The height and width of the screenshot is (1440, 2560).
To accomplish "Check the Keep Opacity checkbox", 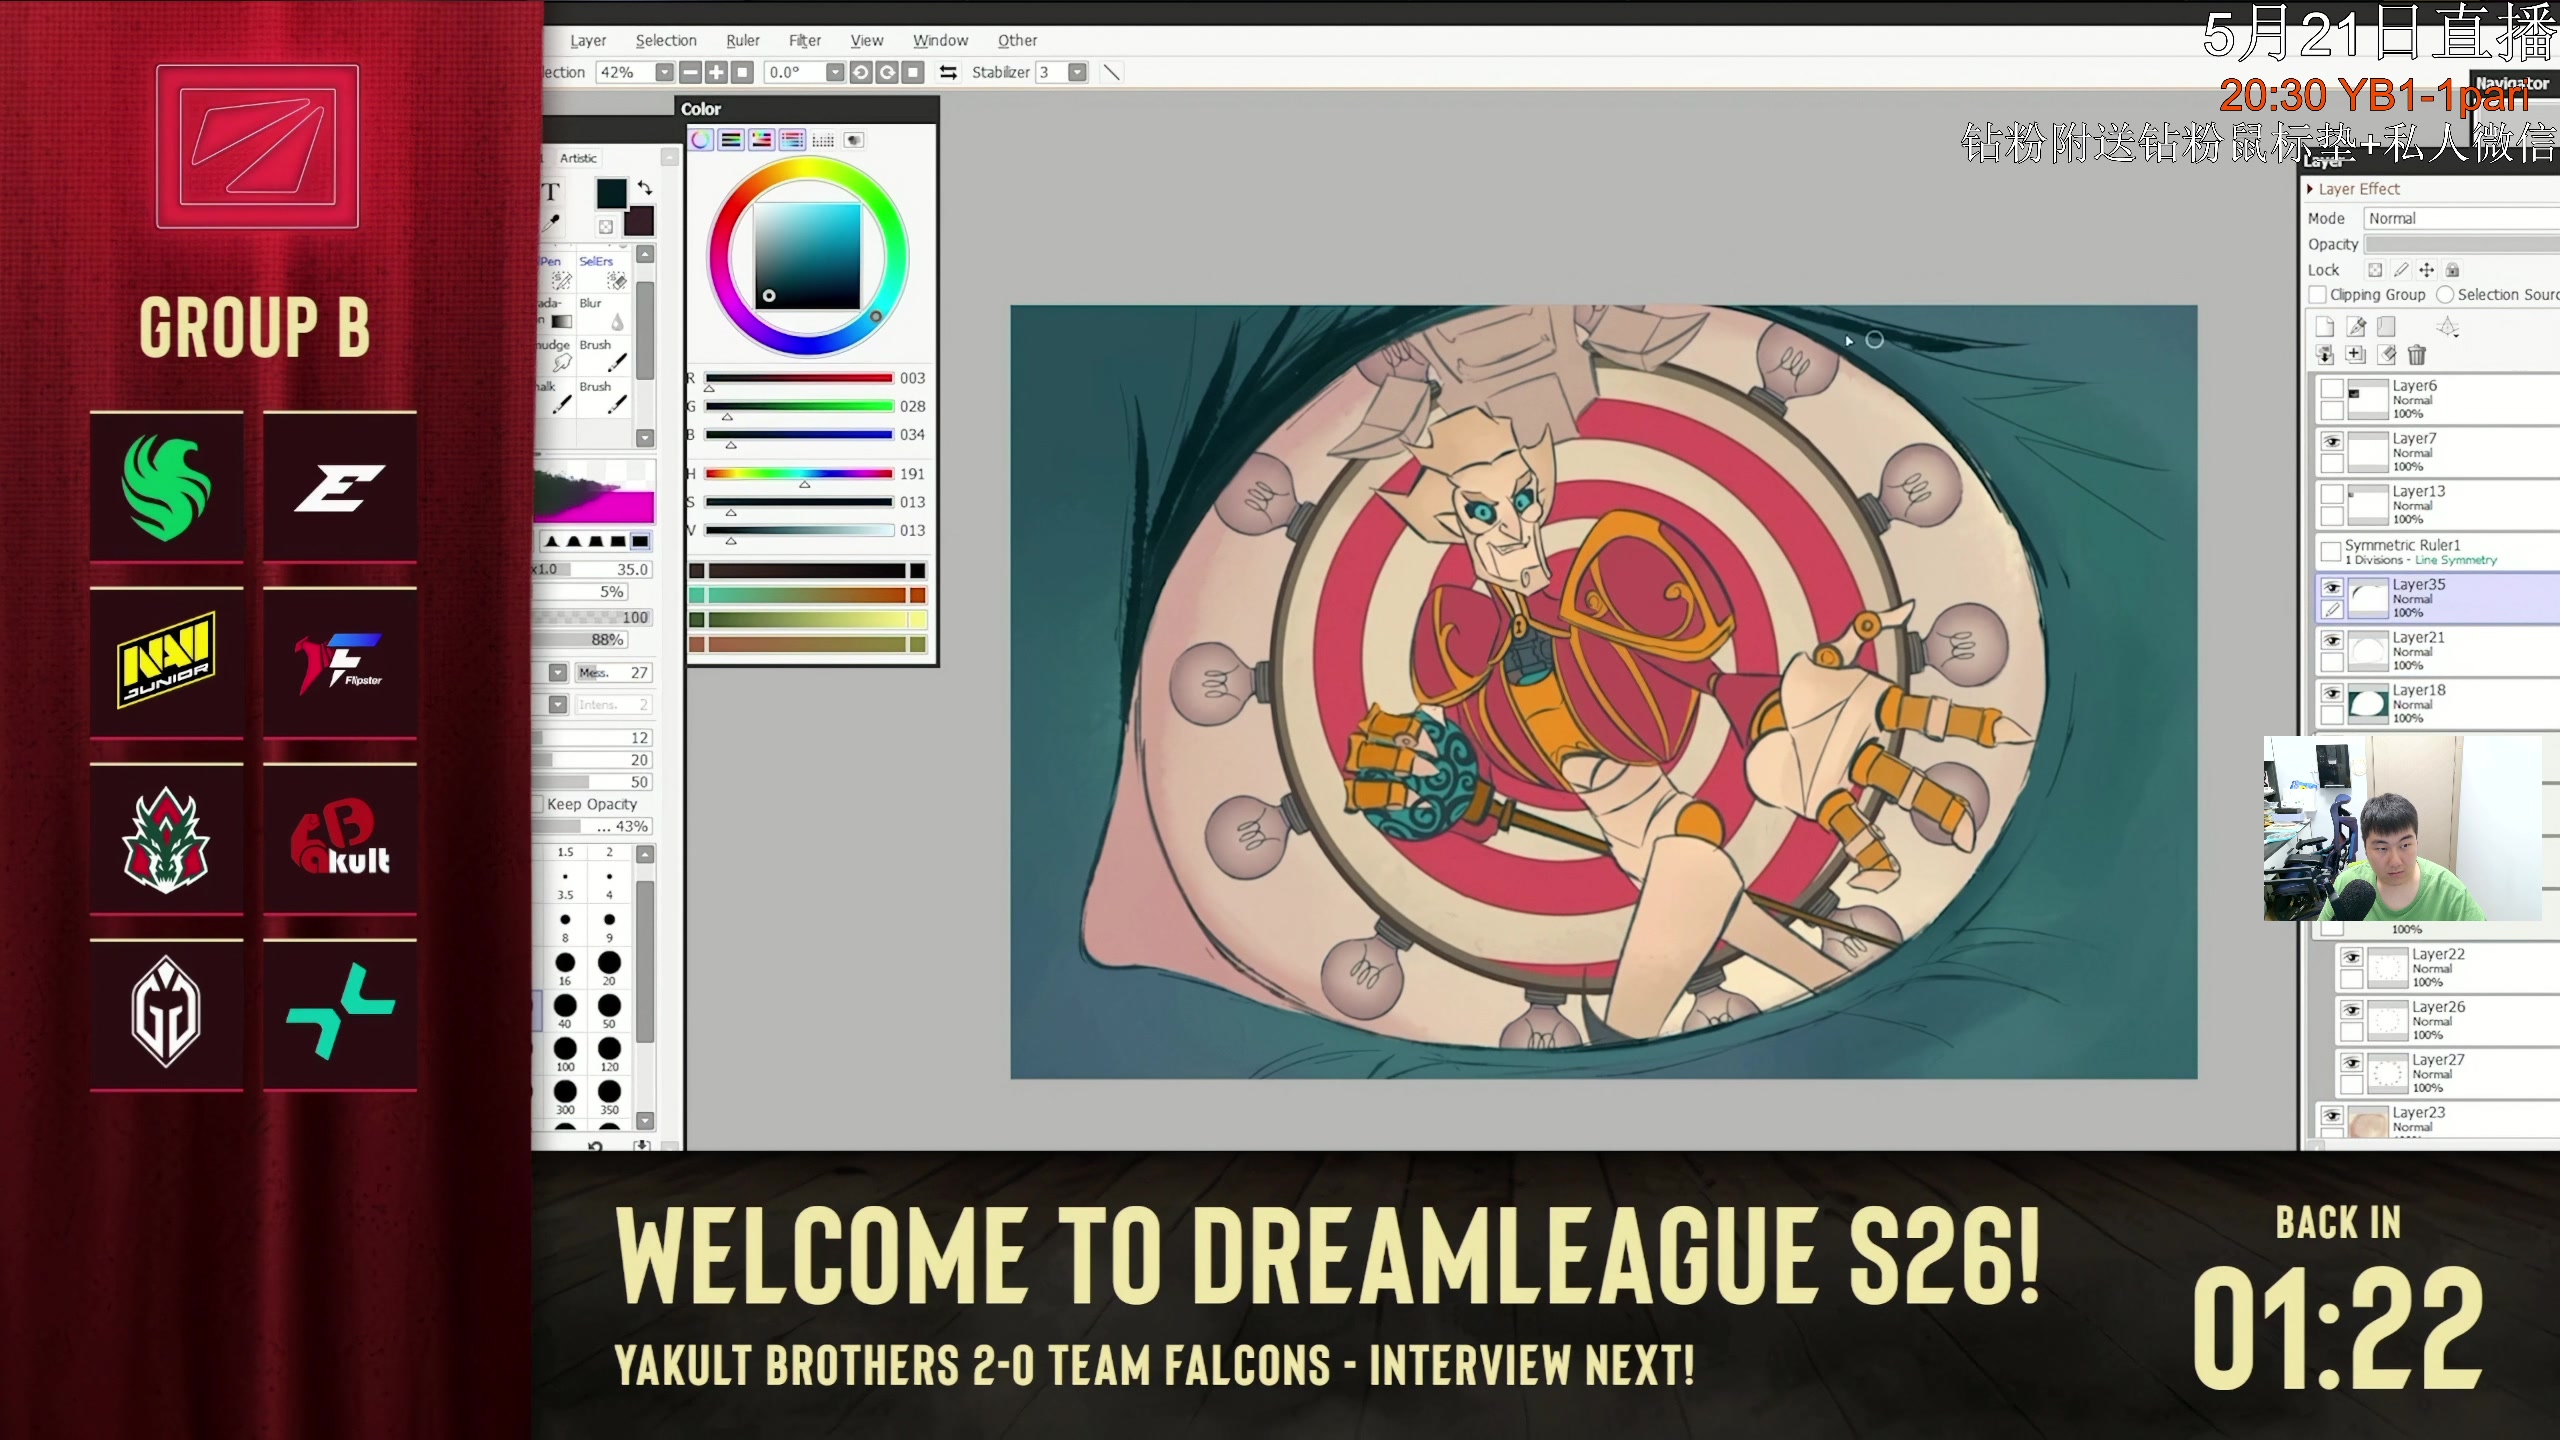I will click(x=539, y=804).
